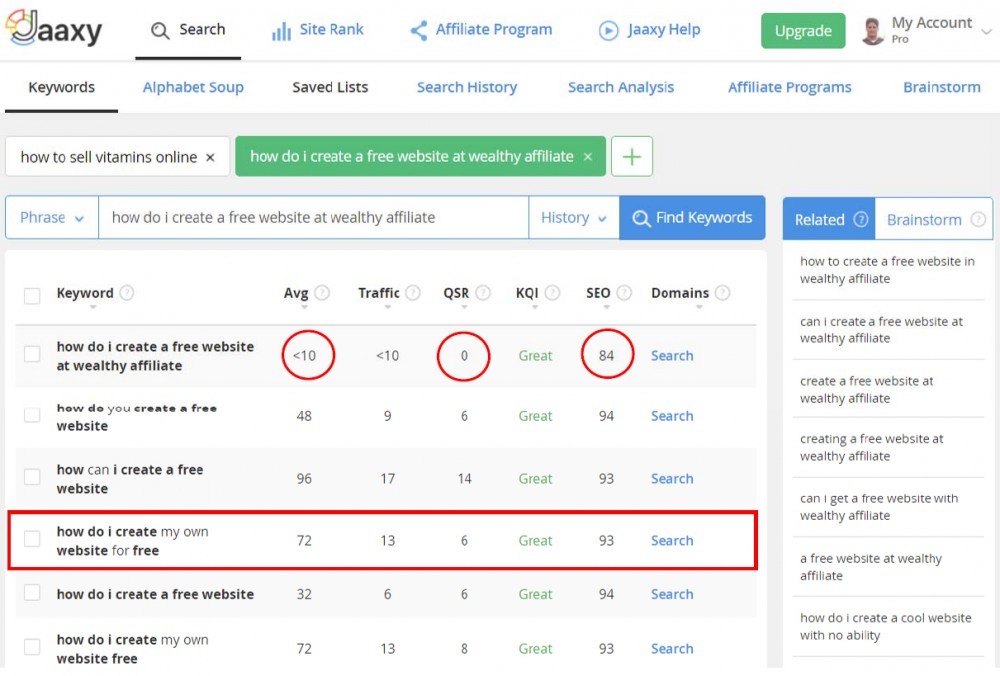The height and width of the screenshot is (676, 1000).
Task: Switch to the Search Analysis tab
Action: [x=621, y=87]
